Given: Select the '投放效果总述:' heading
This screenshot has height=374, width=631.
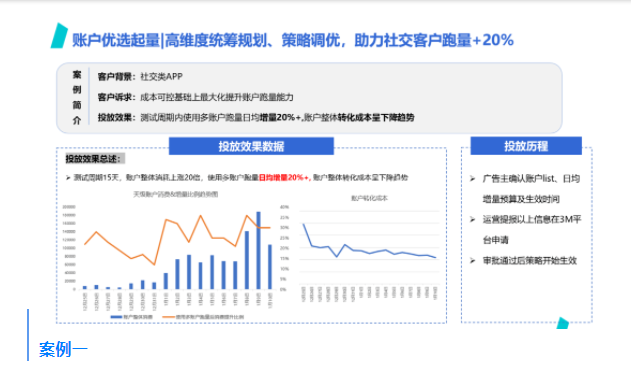Looking at the screenshot, I should coord(95,159).
